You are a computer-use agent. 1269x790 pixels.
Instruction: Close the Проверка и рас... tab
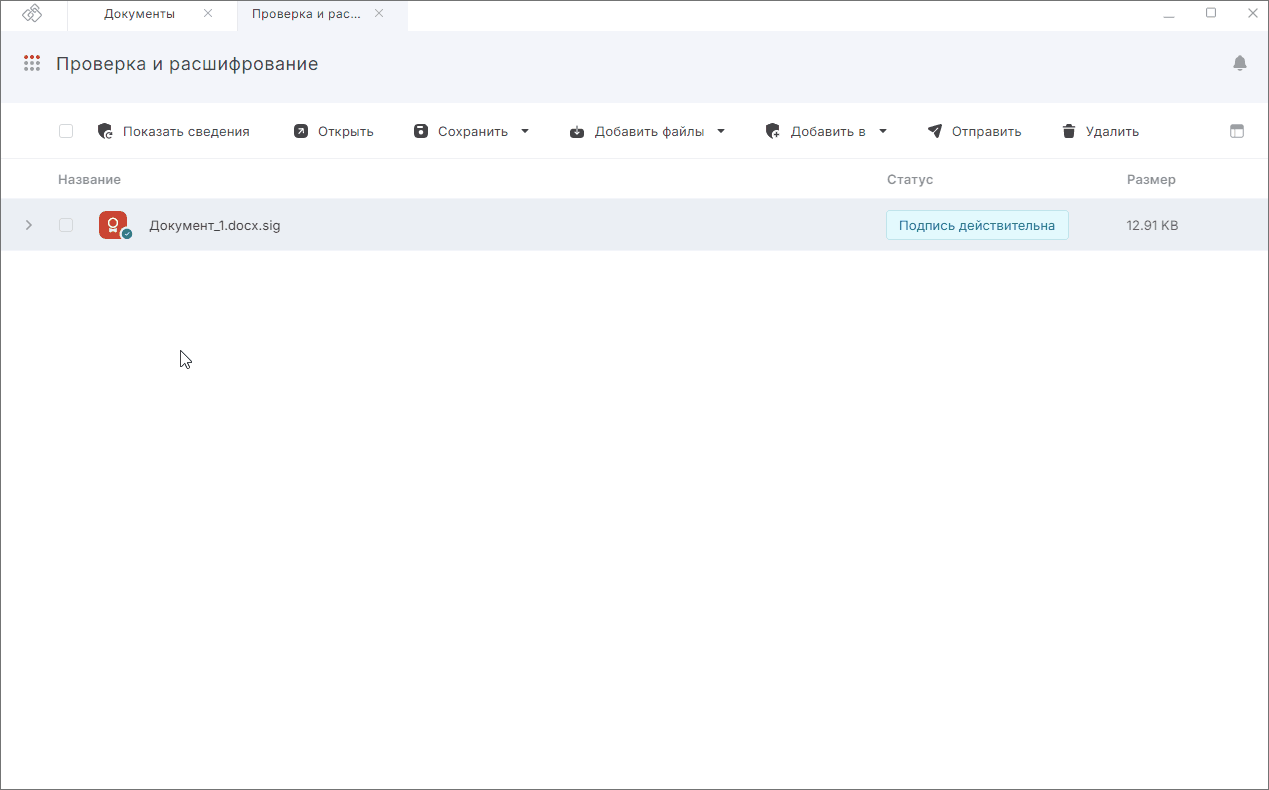coord(379,14)
